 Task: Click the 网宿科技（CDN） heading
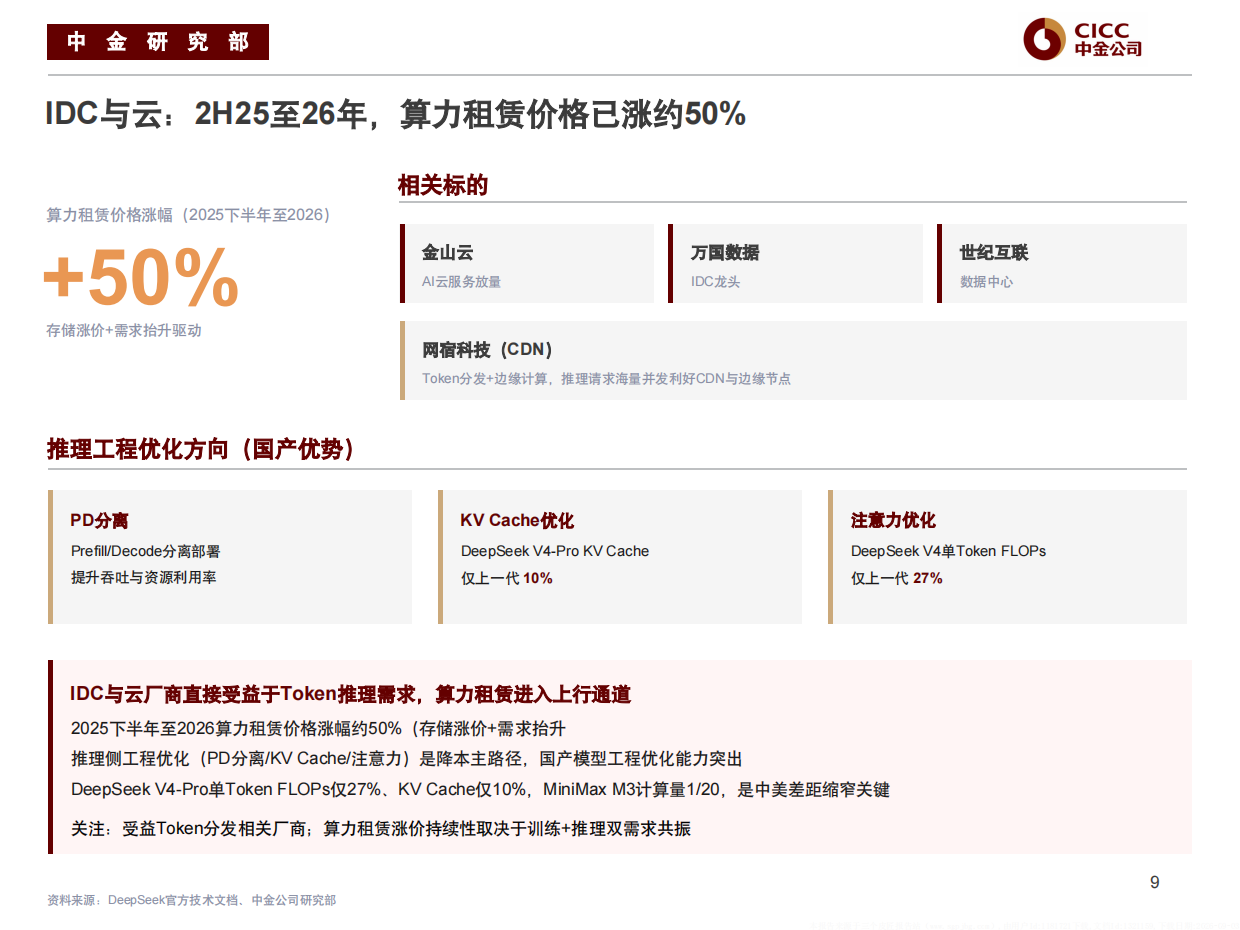487,350
